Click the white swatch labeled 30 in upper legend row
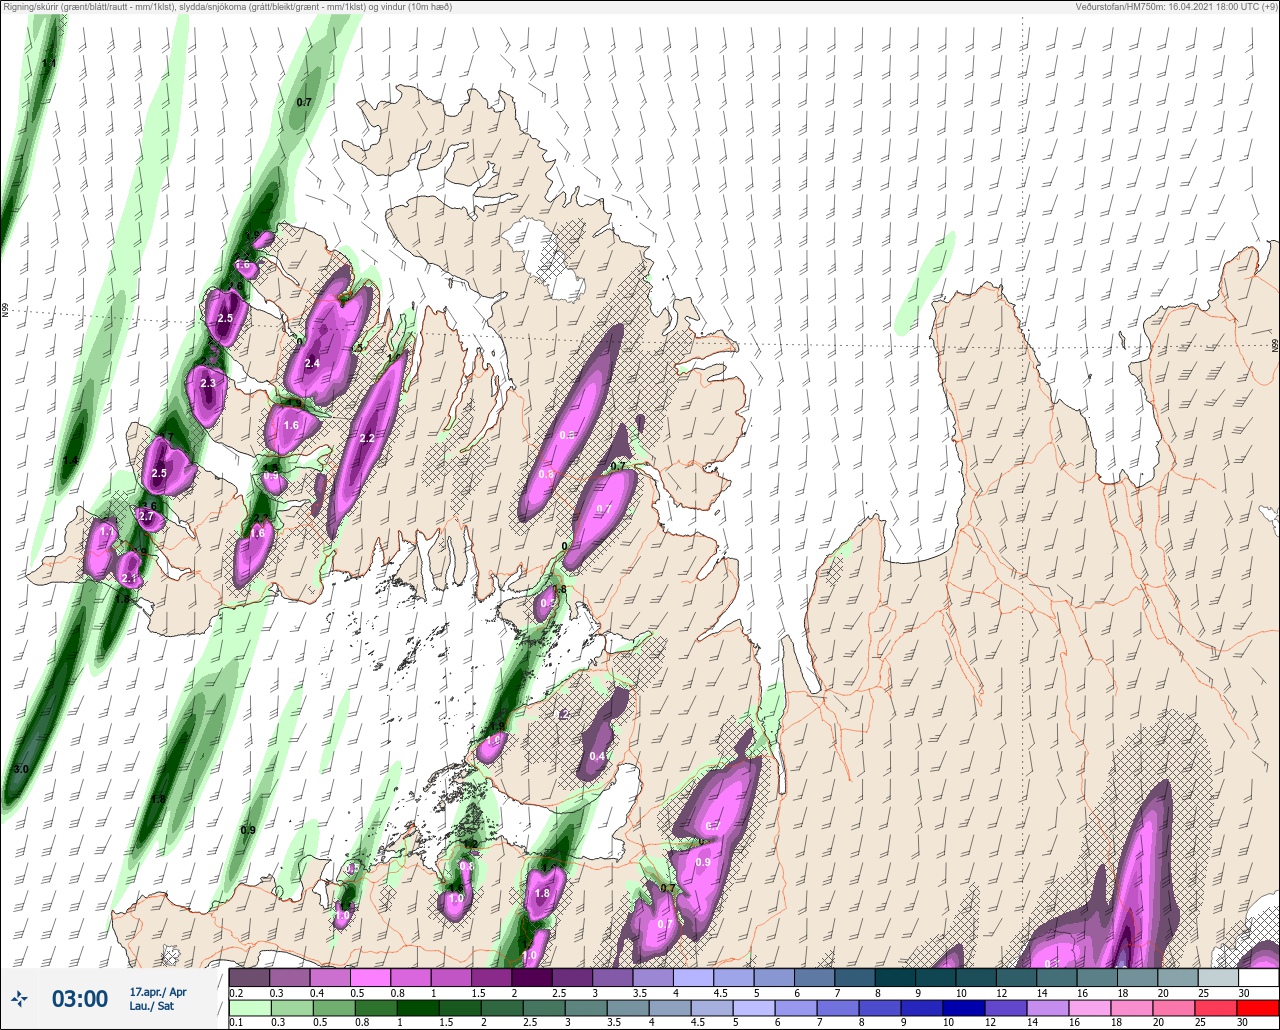 [x=1259, y=977]
